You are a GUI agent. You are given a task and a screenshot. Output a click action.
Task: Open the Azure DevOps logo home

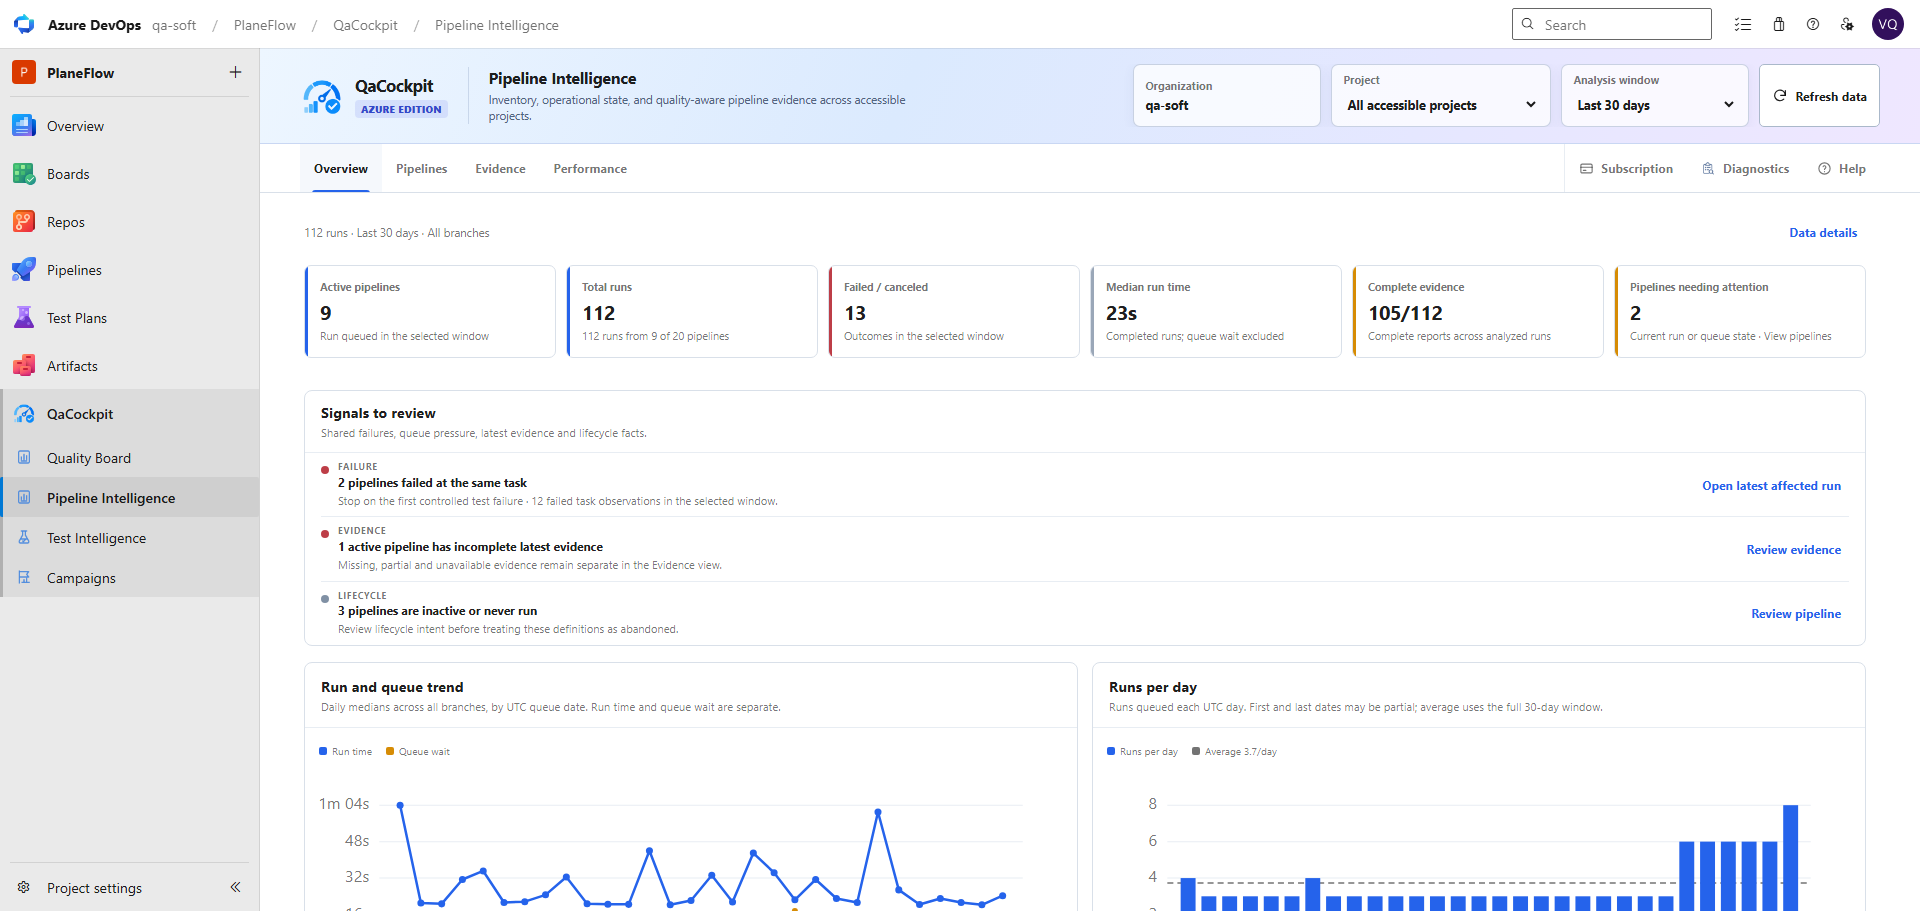click(x=24, y=24)
